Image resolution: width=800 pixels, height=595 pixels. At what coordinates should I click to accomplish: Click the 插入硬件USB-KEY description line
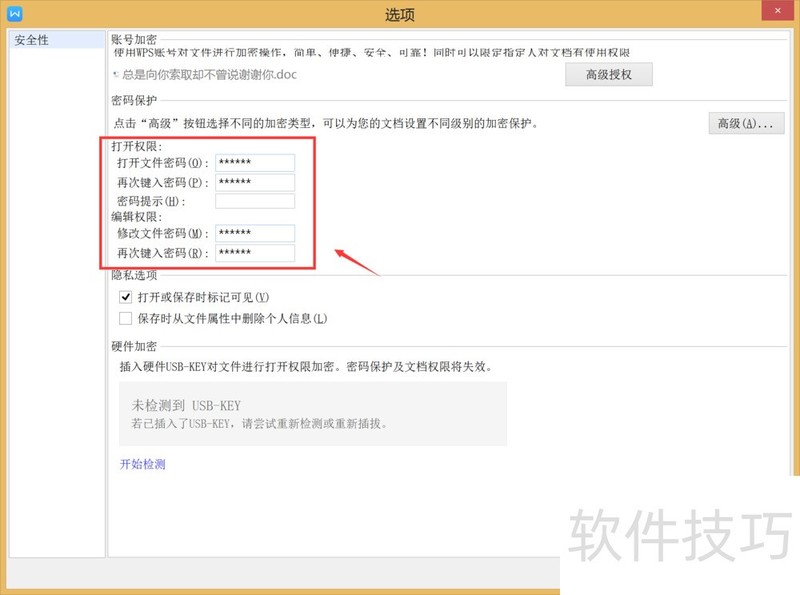pos(306,366)
